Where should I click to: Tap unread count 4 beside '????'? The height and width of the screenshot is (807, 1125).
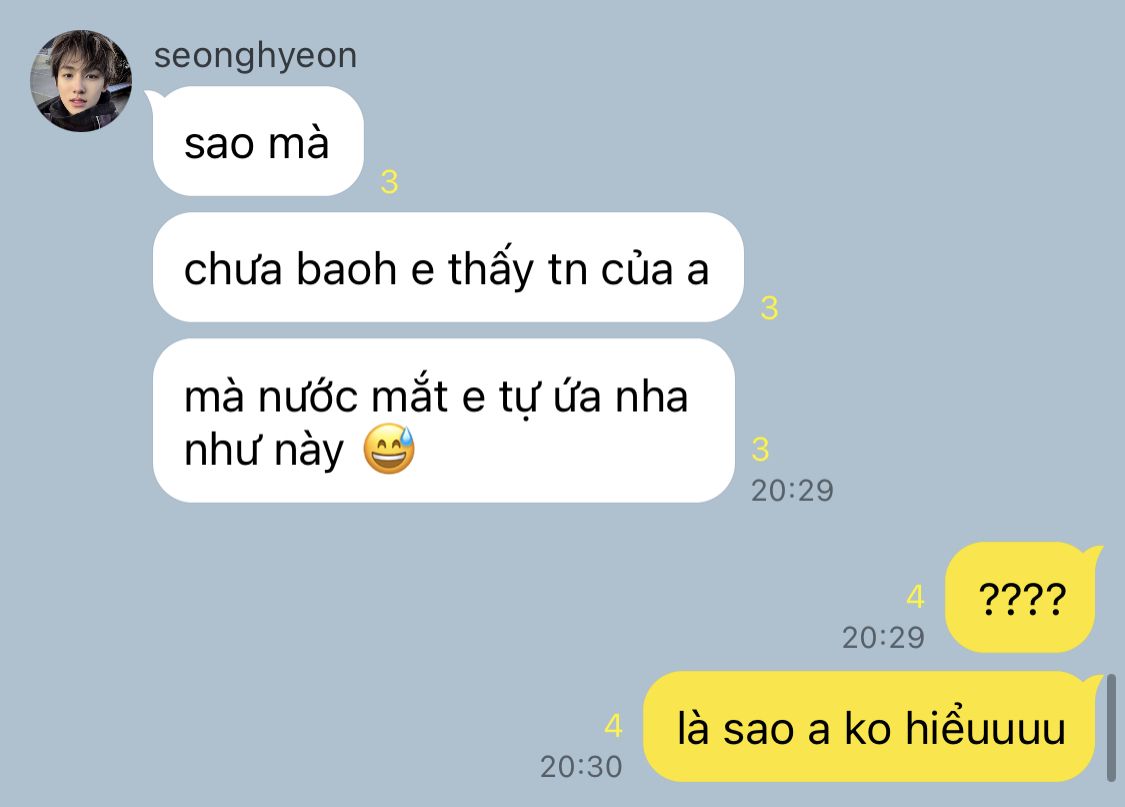tap(915, 597)
